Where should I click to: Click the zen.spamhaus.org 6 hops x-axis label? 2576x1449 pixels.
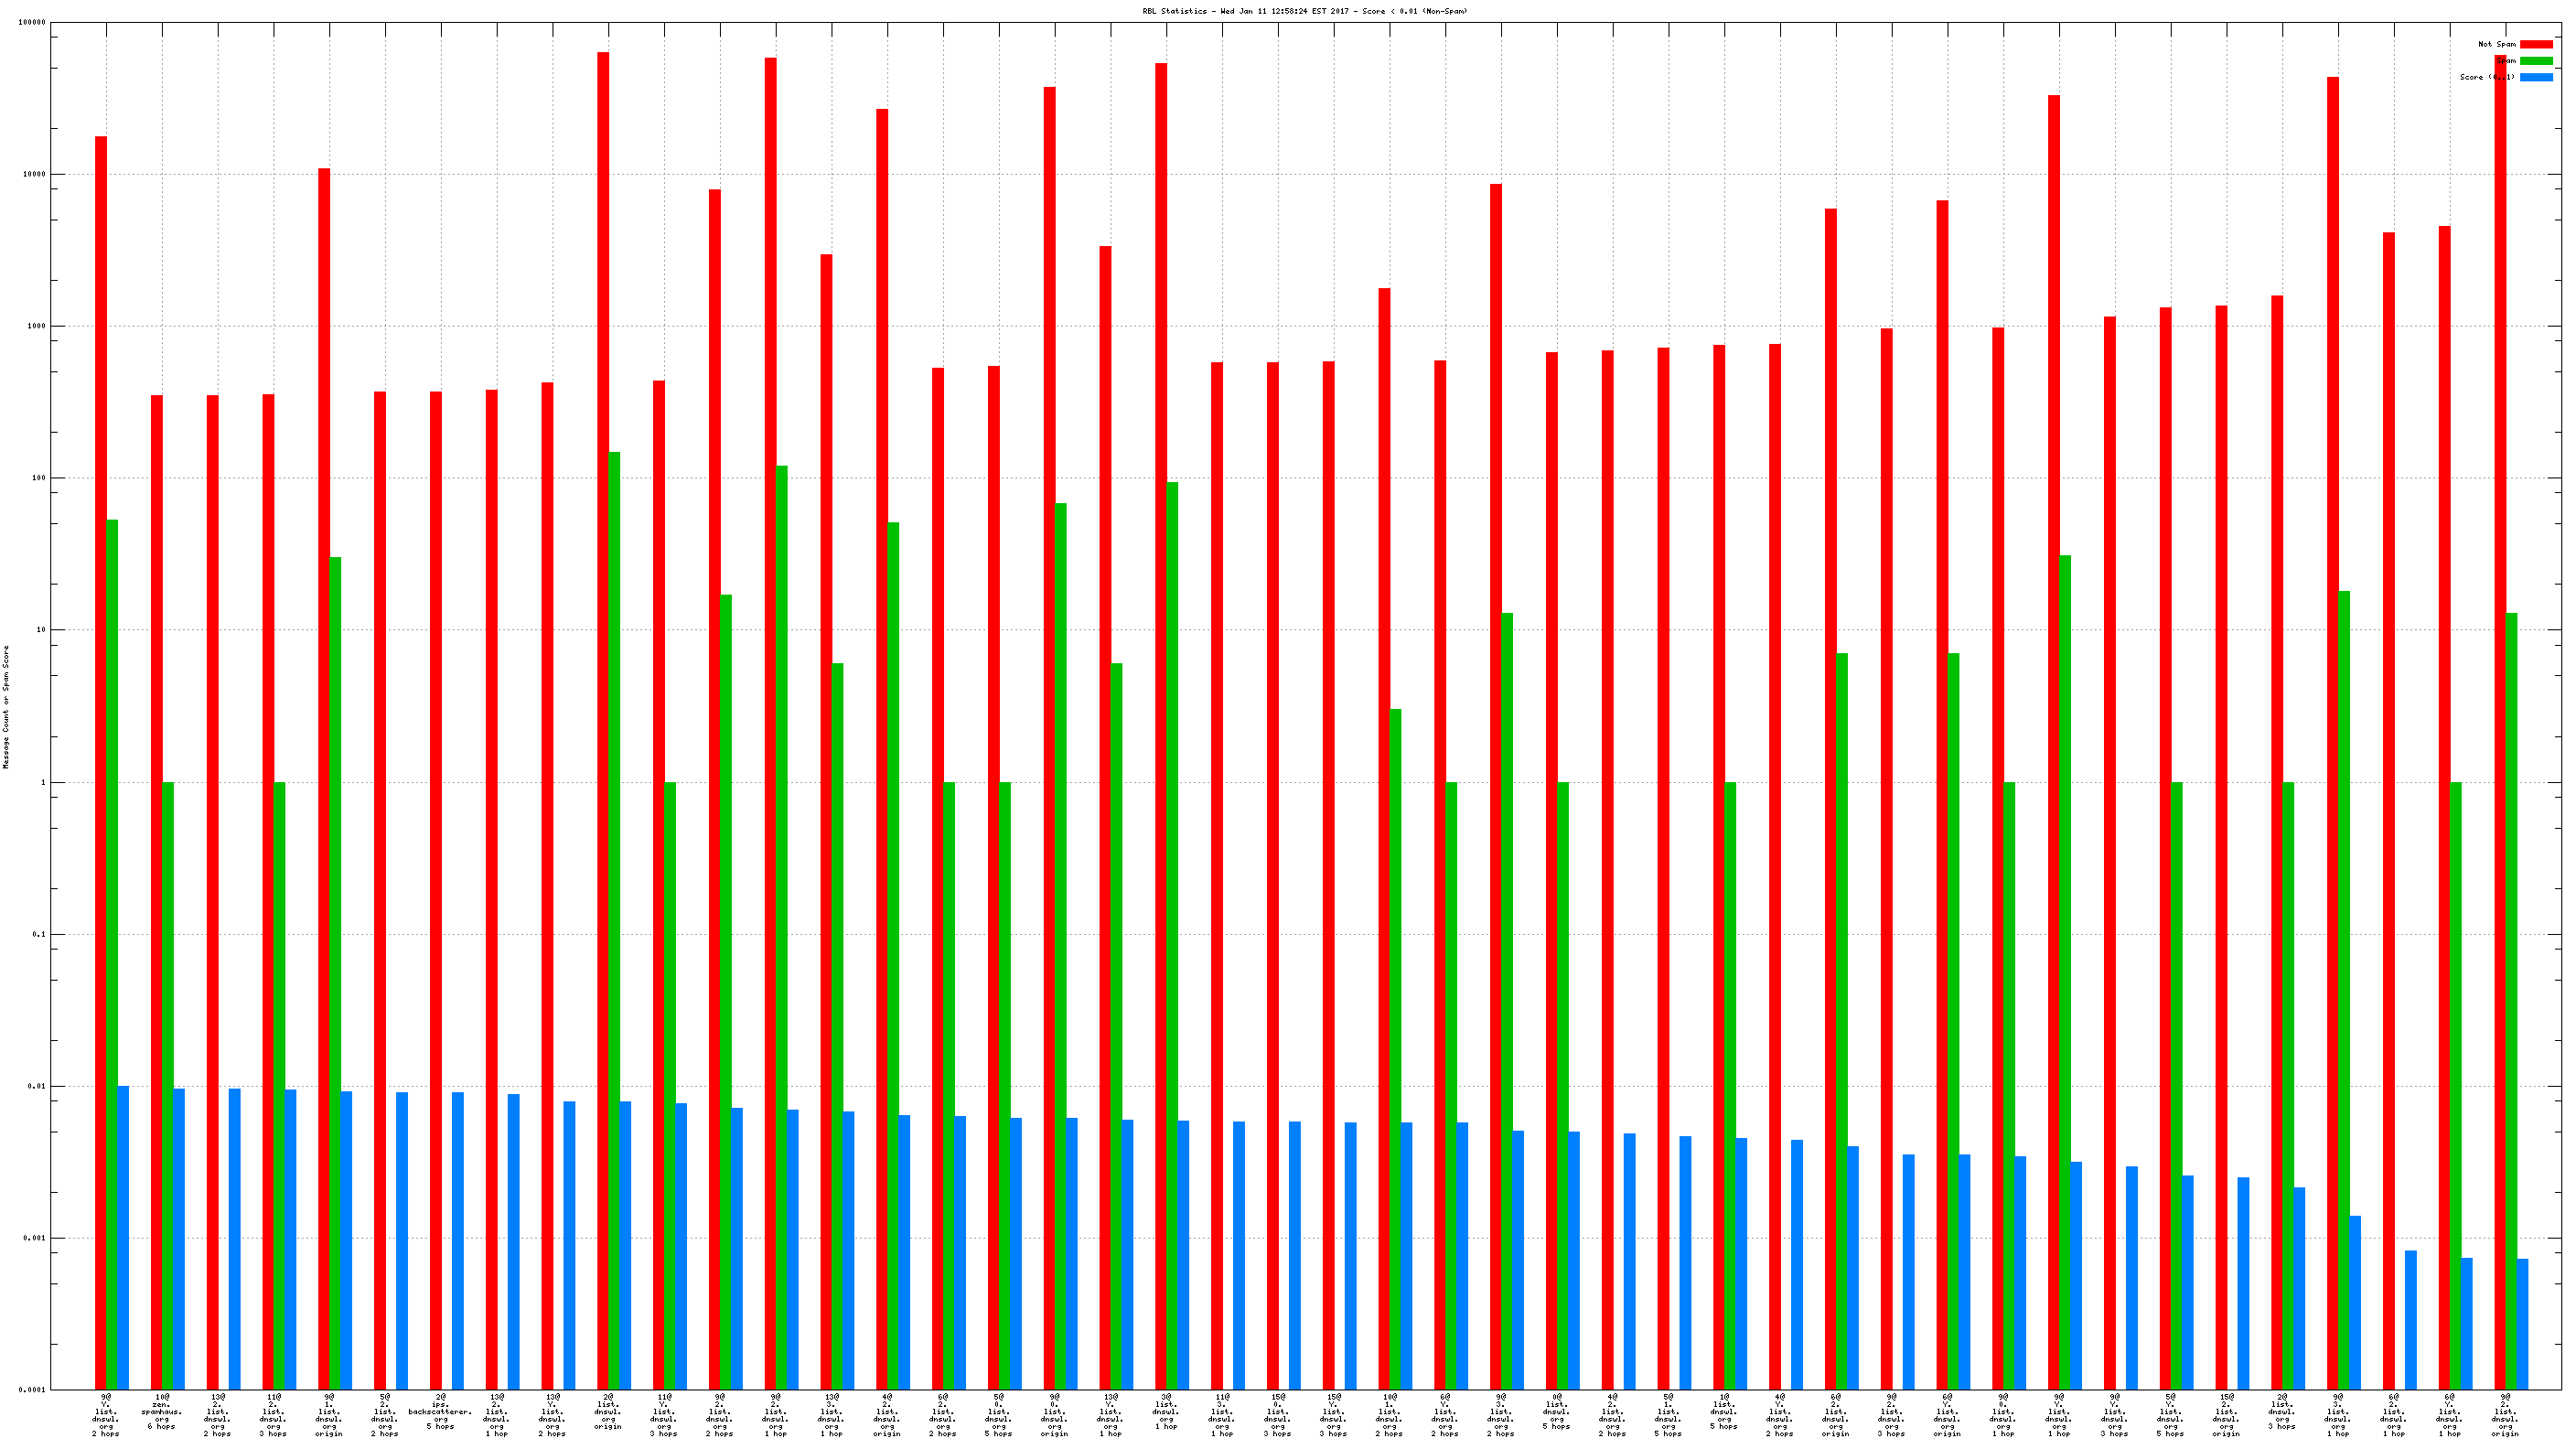(162, 1411)
